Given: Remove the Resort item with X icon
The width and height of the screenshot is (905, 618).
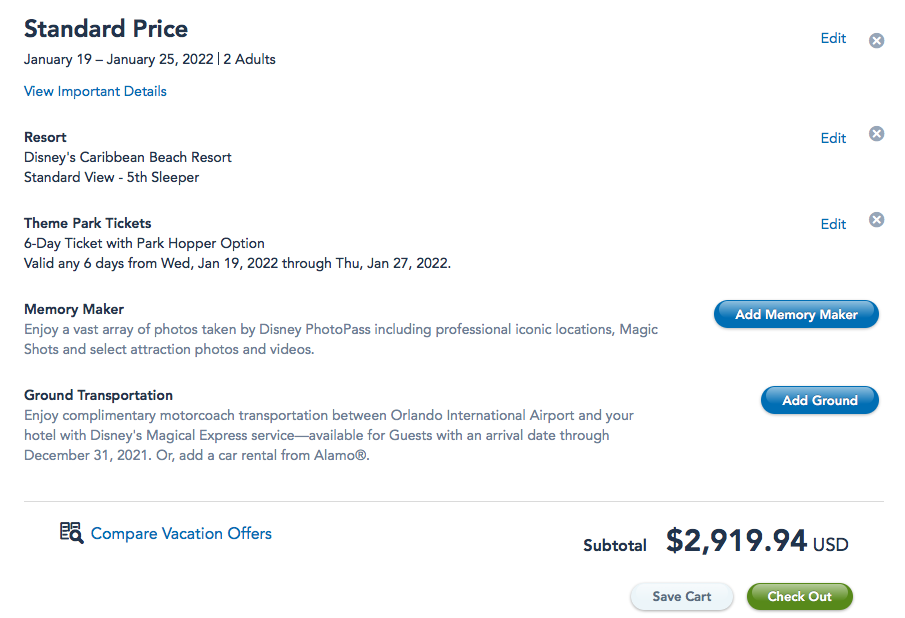Looking at the screenshot, I should tap(876, 134).
